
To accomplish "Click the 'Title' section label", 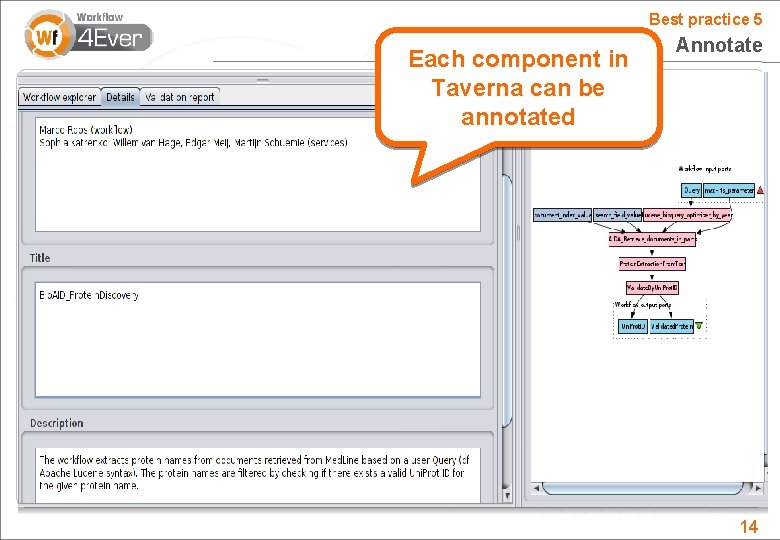I will tap(40, 258).
